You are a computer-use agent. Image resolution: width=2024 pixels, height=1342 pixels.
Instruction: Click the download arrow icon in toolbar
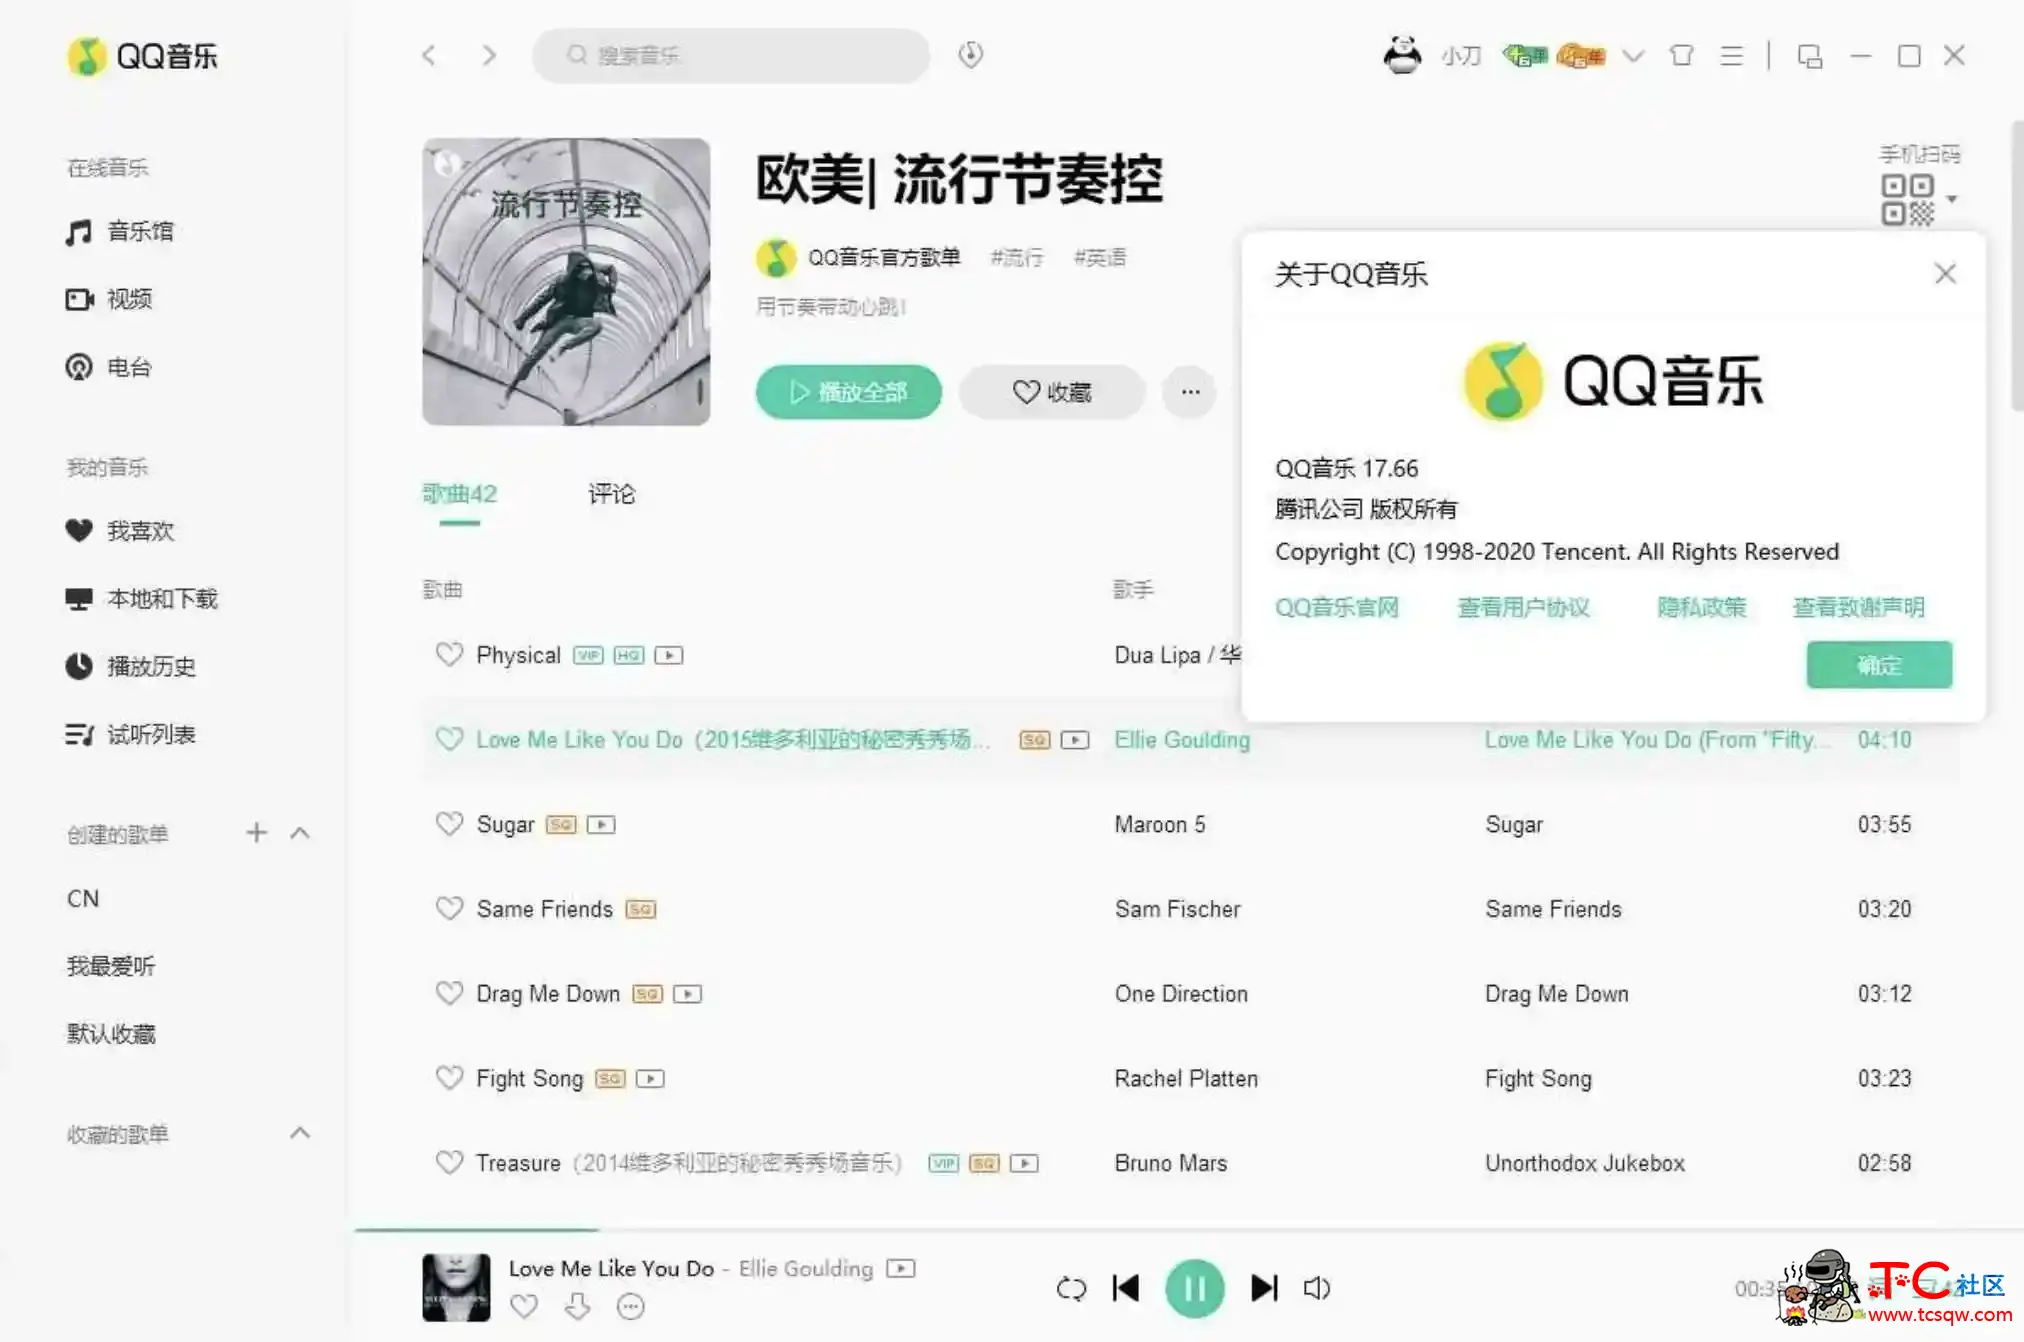coord(970,55)
